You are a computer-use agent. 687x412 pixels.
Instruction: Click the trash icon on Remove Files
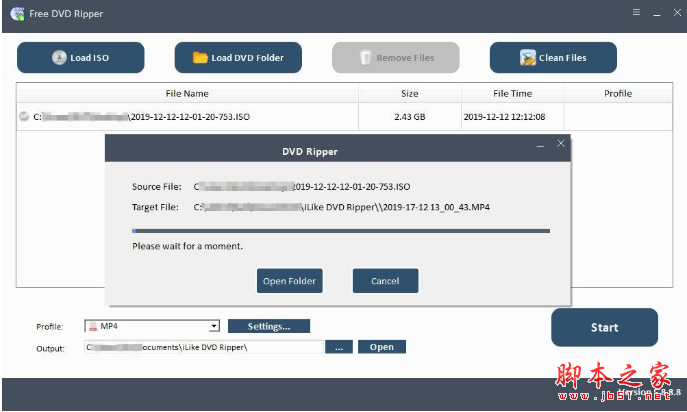[365, 57]
